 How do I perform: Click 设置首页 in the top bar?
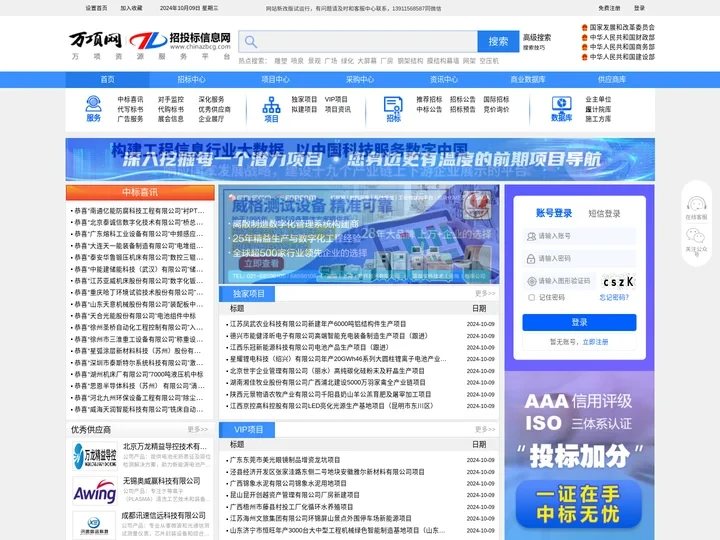click(96, 8)
